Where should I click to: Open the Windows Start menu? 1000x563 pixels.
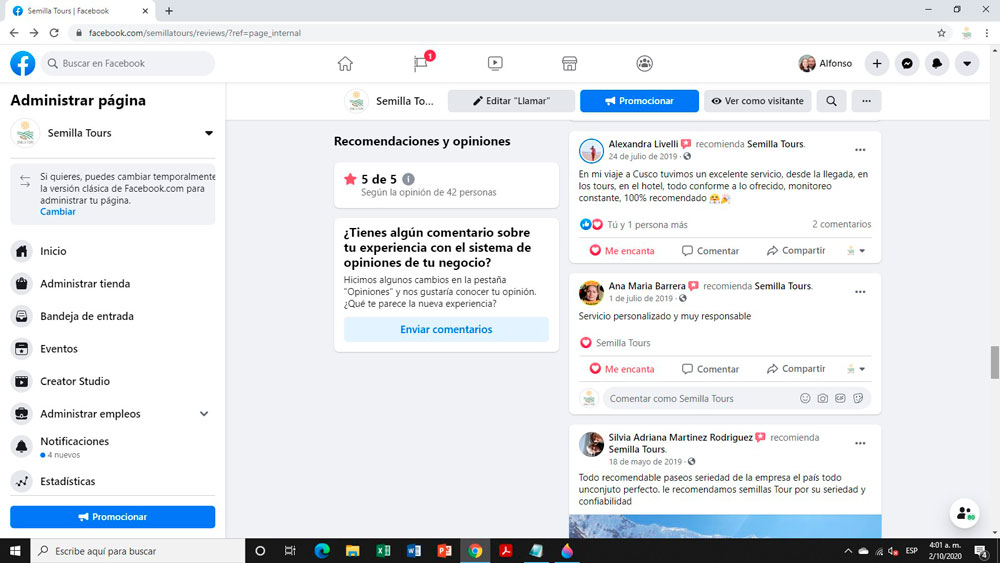[x=15, y=551]
